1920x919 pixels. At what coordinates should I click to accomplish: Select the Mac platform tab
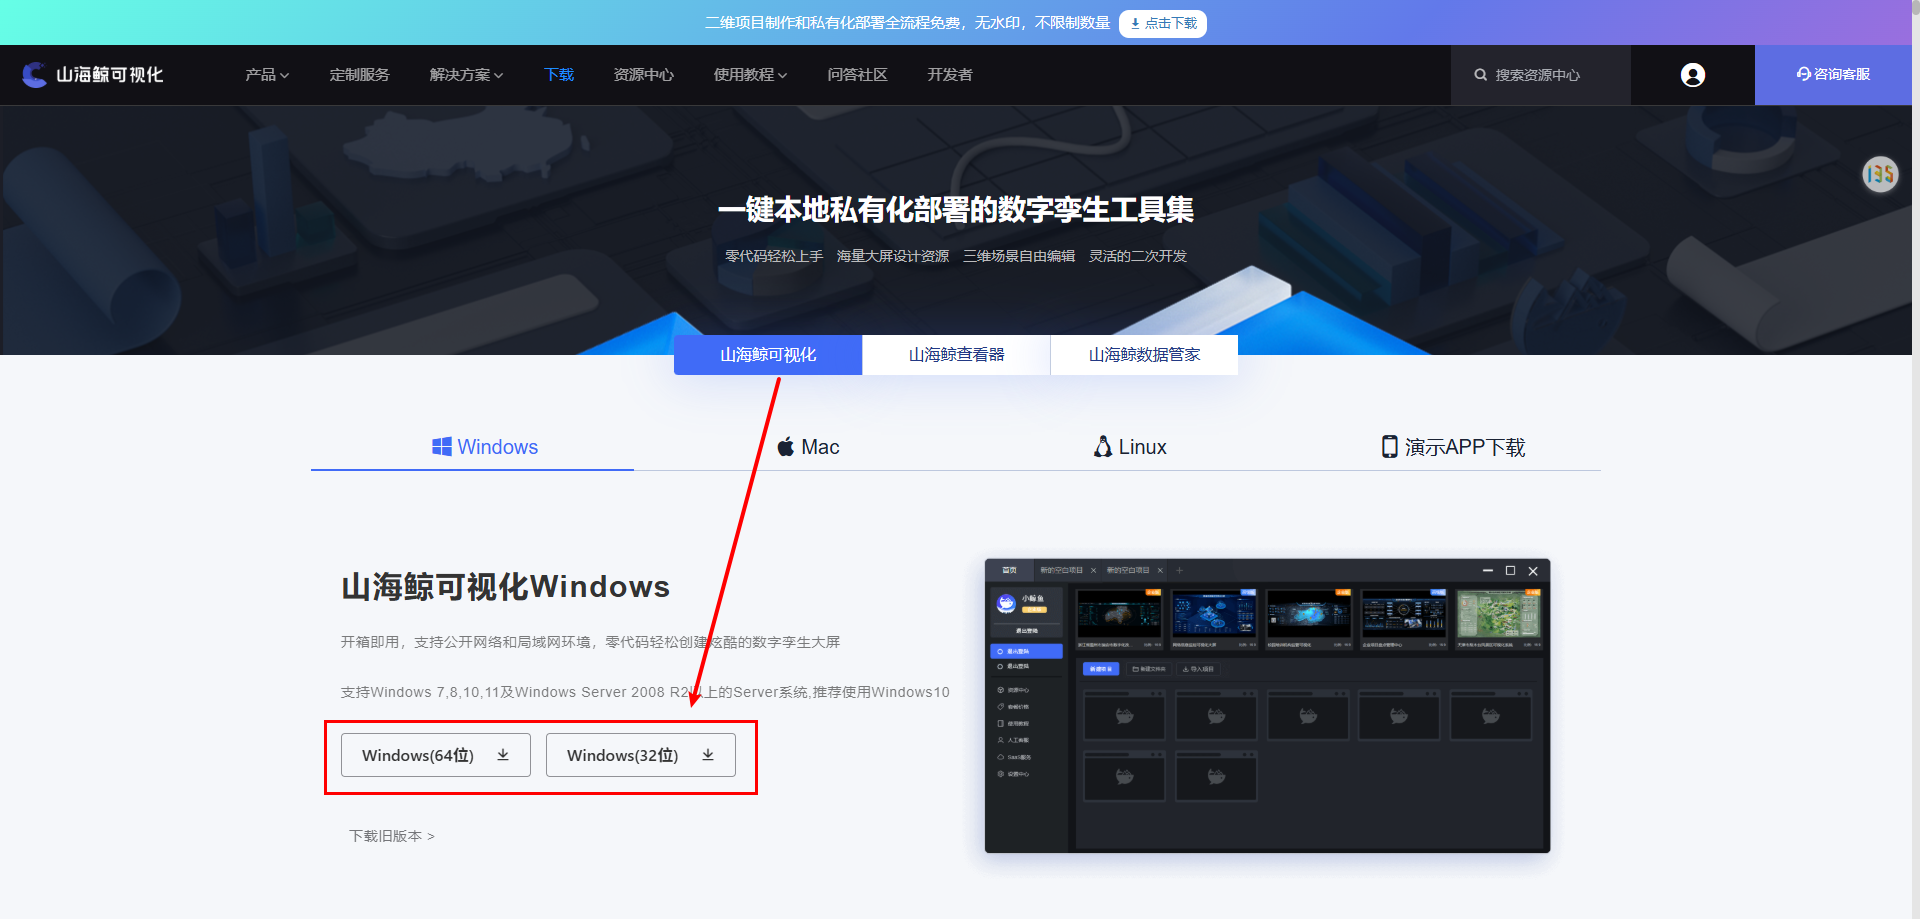808,447
